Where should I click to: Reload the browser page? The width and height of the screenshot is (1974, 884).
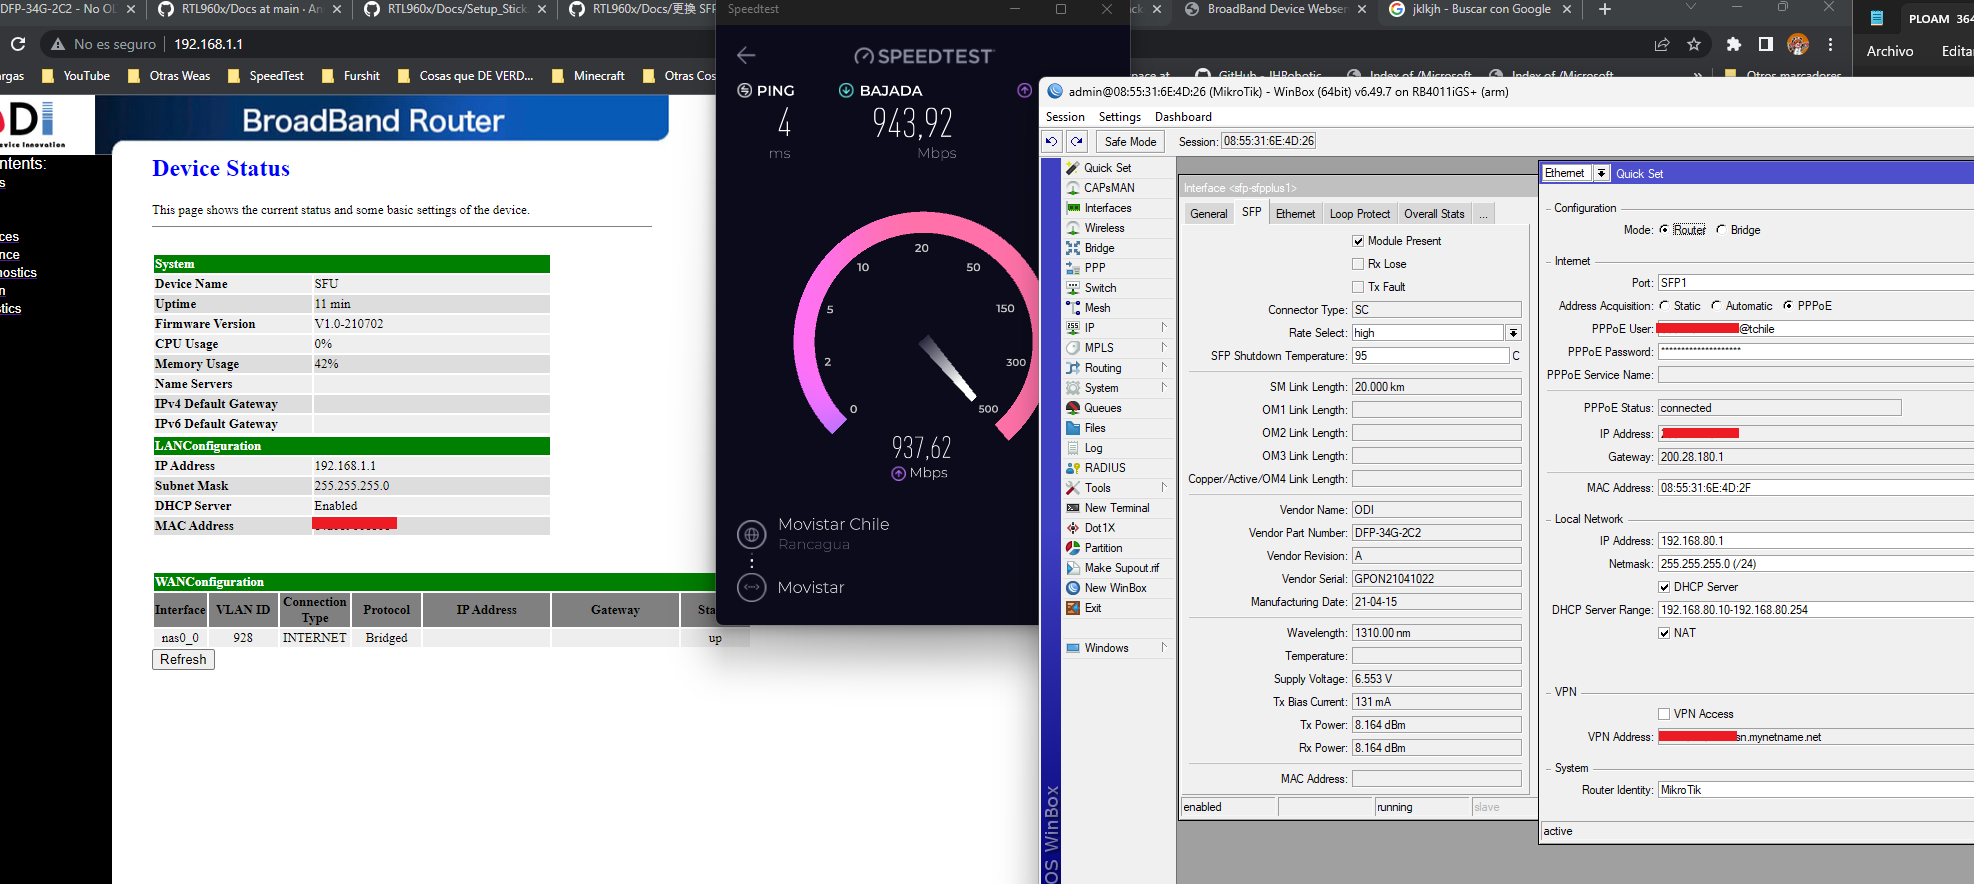click(18, 44)
